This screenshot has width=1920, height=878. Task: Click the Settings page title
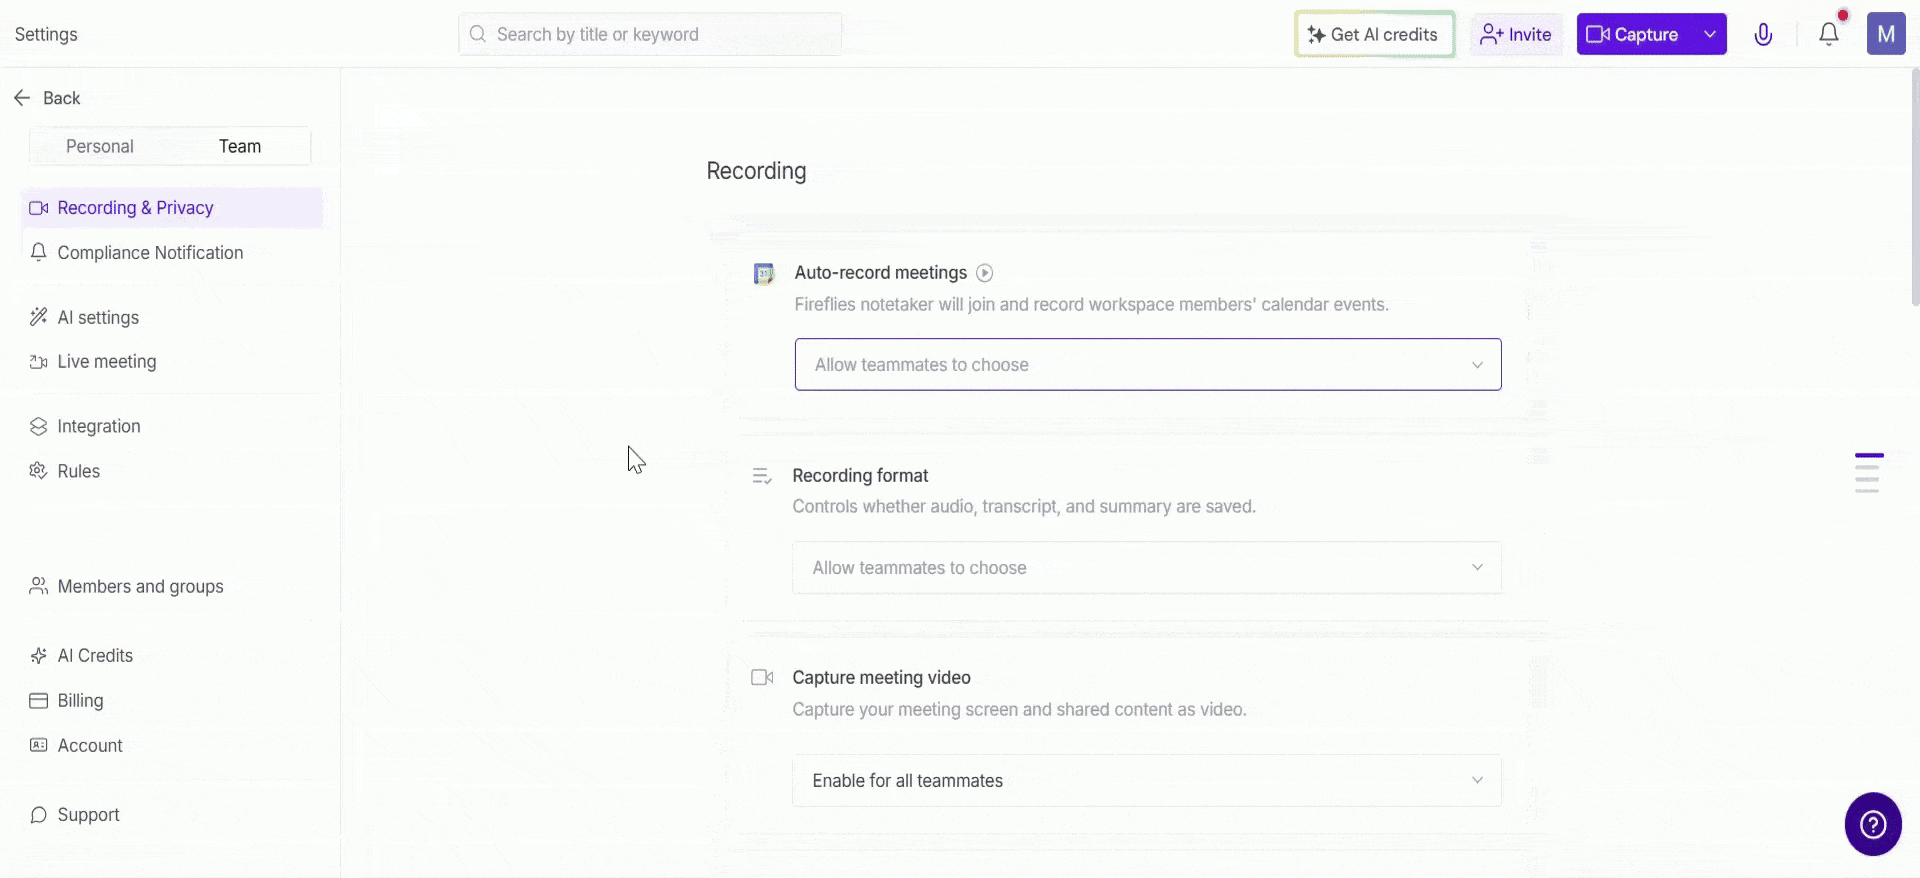(x=46, y=34)
